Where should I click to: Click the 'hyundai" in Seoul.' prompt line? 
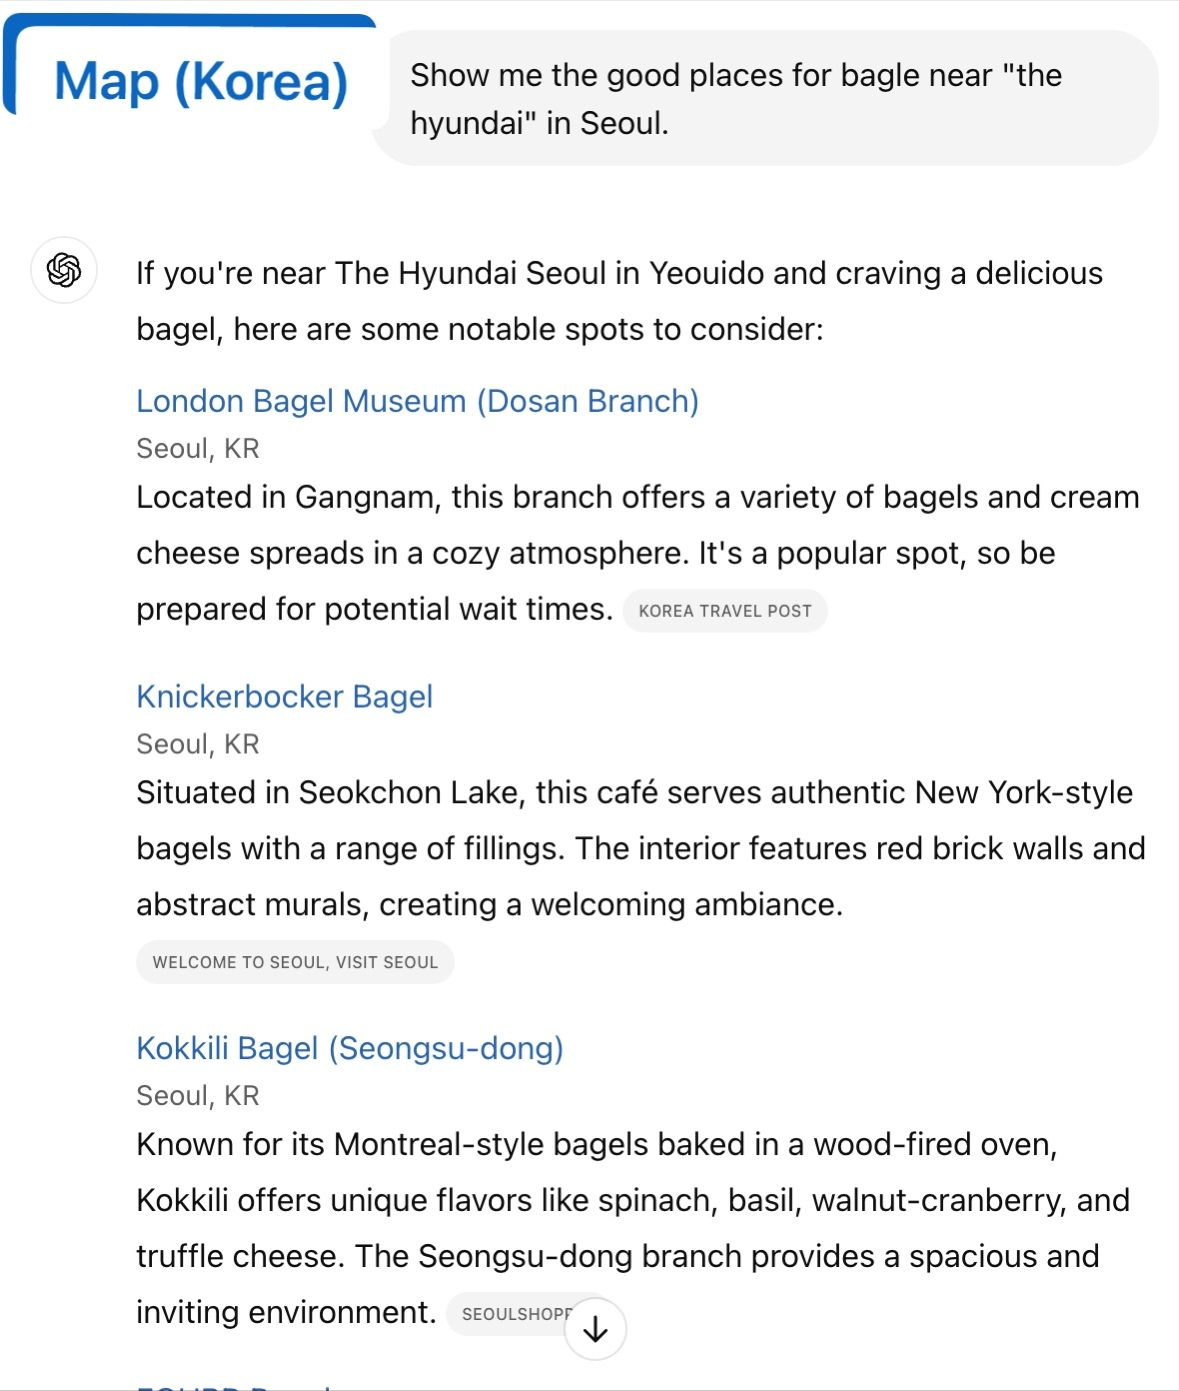click(x=539, y=124)
